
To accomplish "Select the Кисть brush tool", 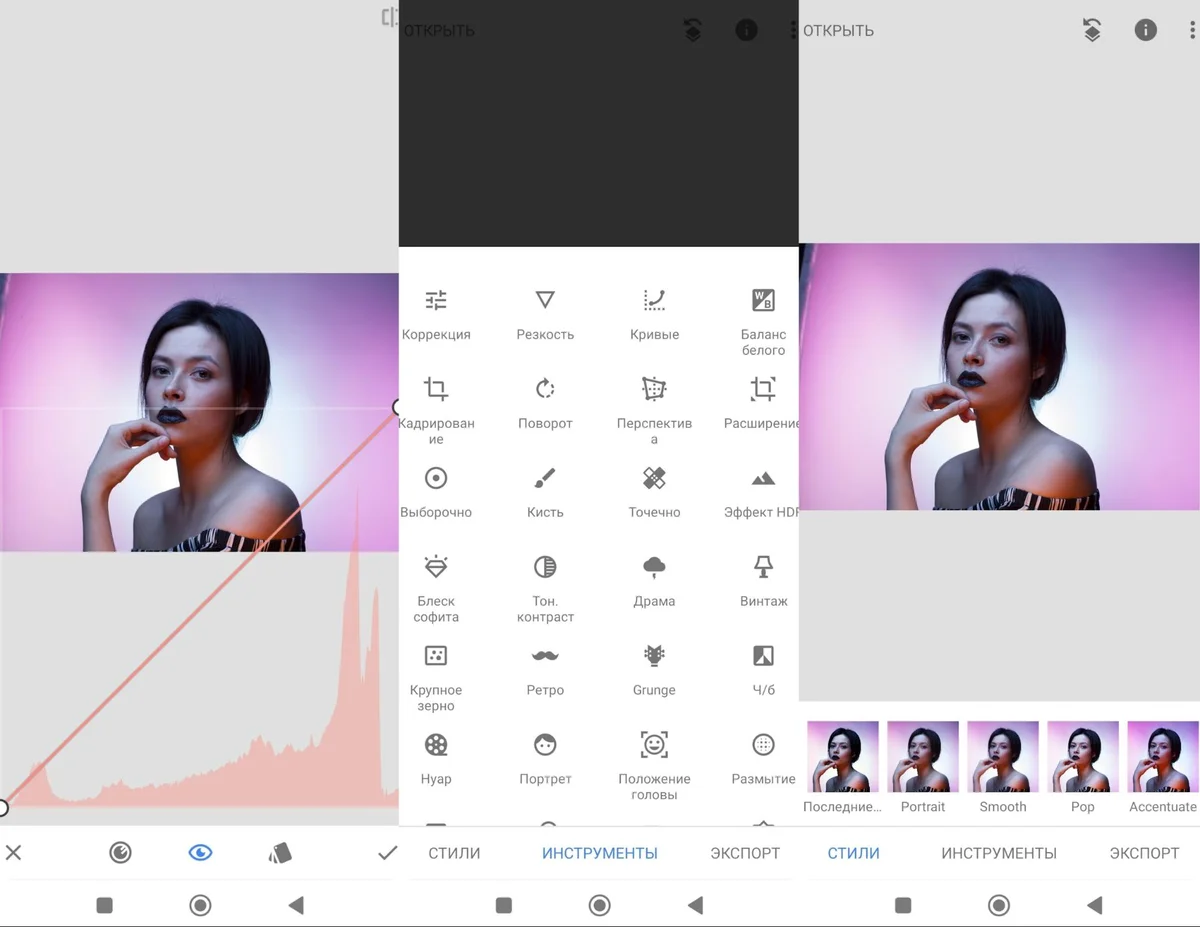I will tap(545, 492).
